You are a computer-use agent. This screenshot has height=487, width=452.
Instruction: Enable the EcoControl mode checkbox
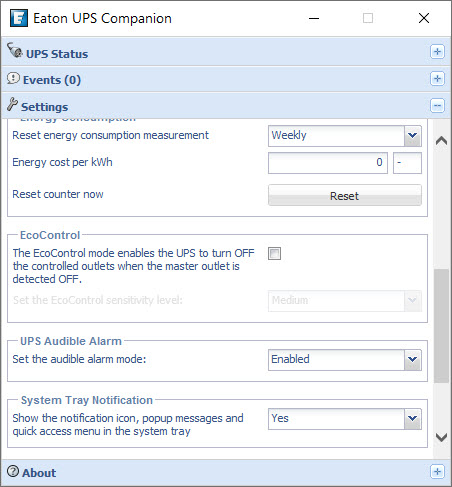(x=274, y=253)
